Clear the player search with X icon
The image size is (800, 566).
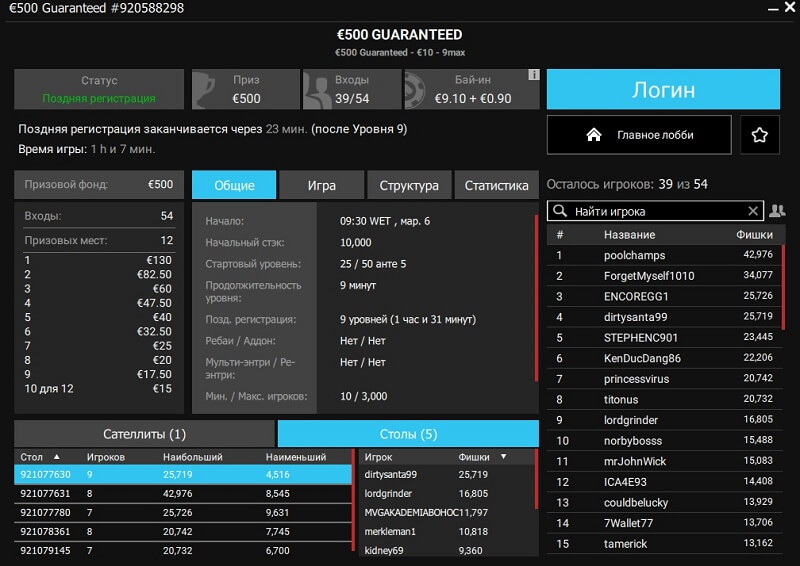[753, 211]
